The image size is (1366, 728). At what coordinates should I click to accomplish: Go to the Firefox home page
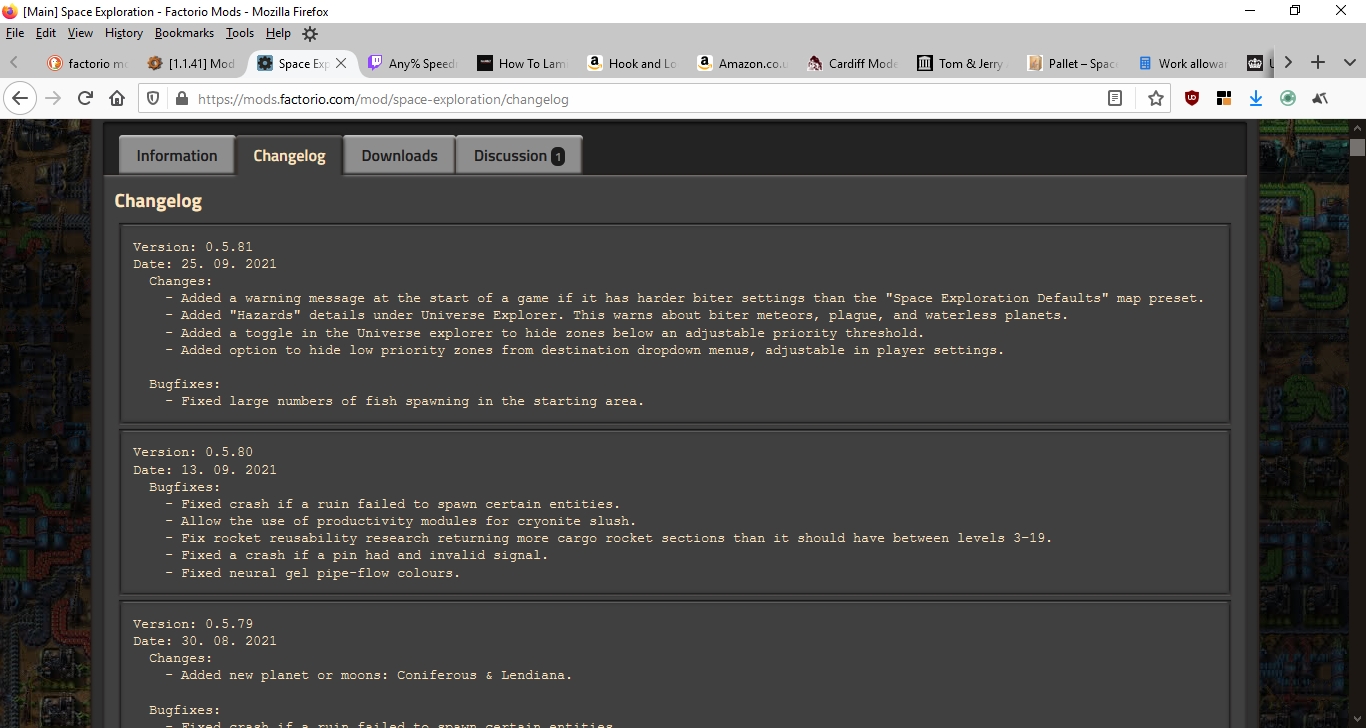(117, 98)
